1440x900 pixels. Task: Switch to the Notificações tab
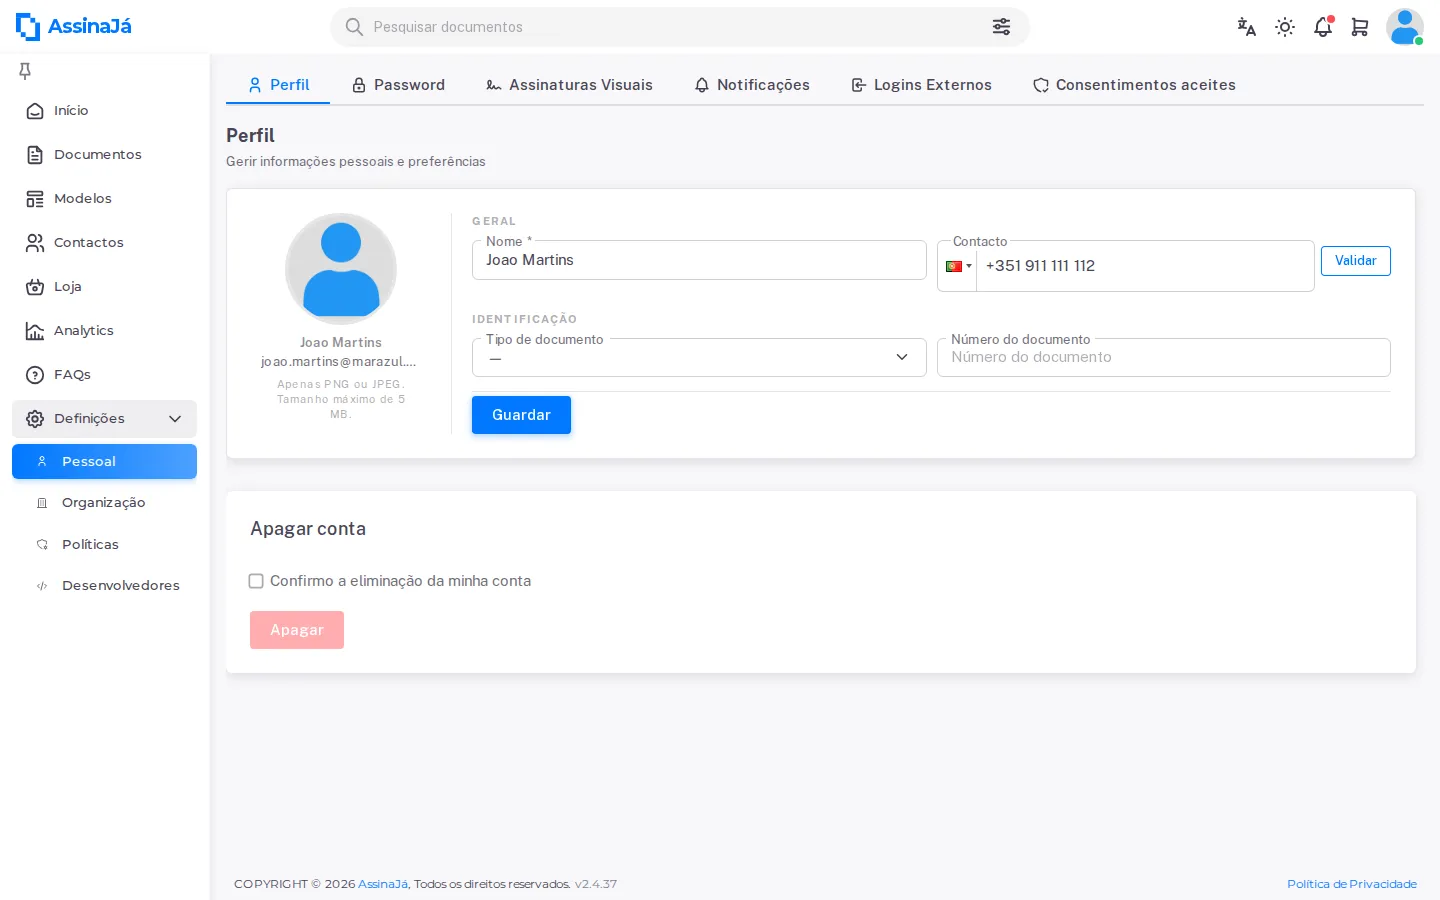(x=752, y=85)
